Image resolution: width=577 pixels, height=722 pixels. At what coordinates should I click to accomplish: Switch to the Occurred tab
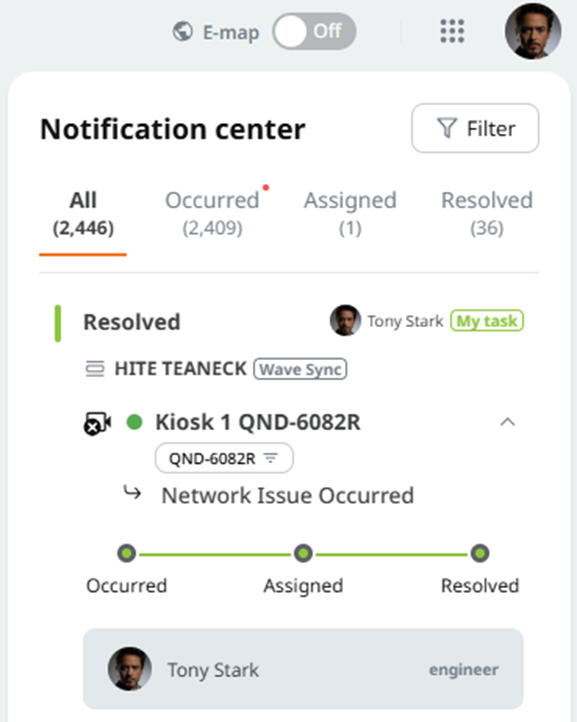pyautogui.click(x=212, y=214)
